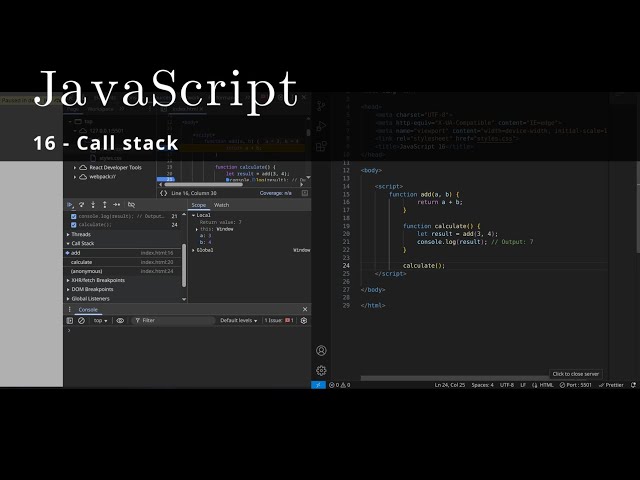Open VS Code Source Control view
The width and height of the screenshot is (640, 480).
(321, 106)
